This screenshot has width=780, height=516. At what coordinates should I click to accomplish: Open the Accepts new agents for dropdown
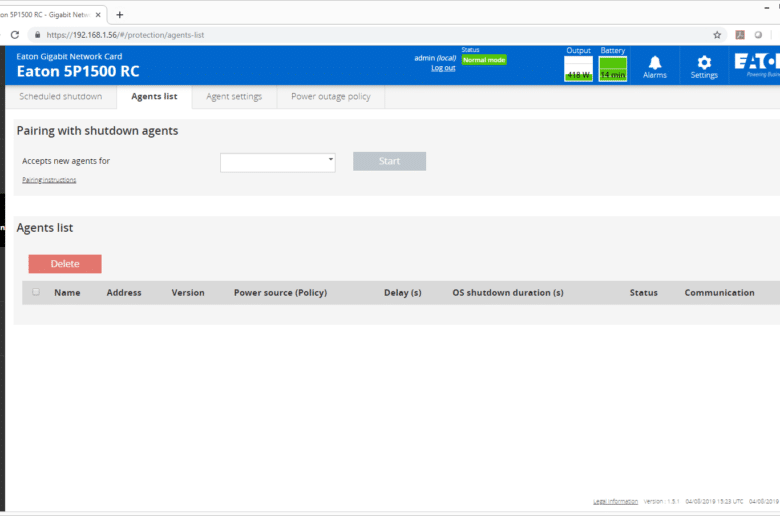click(x=278, y=163)
